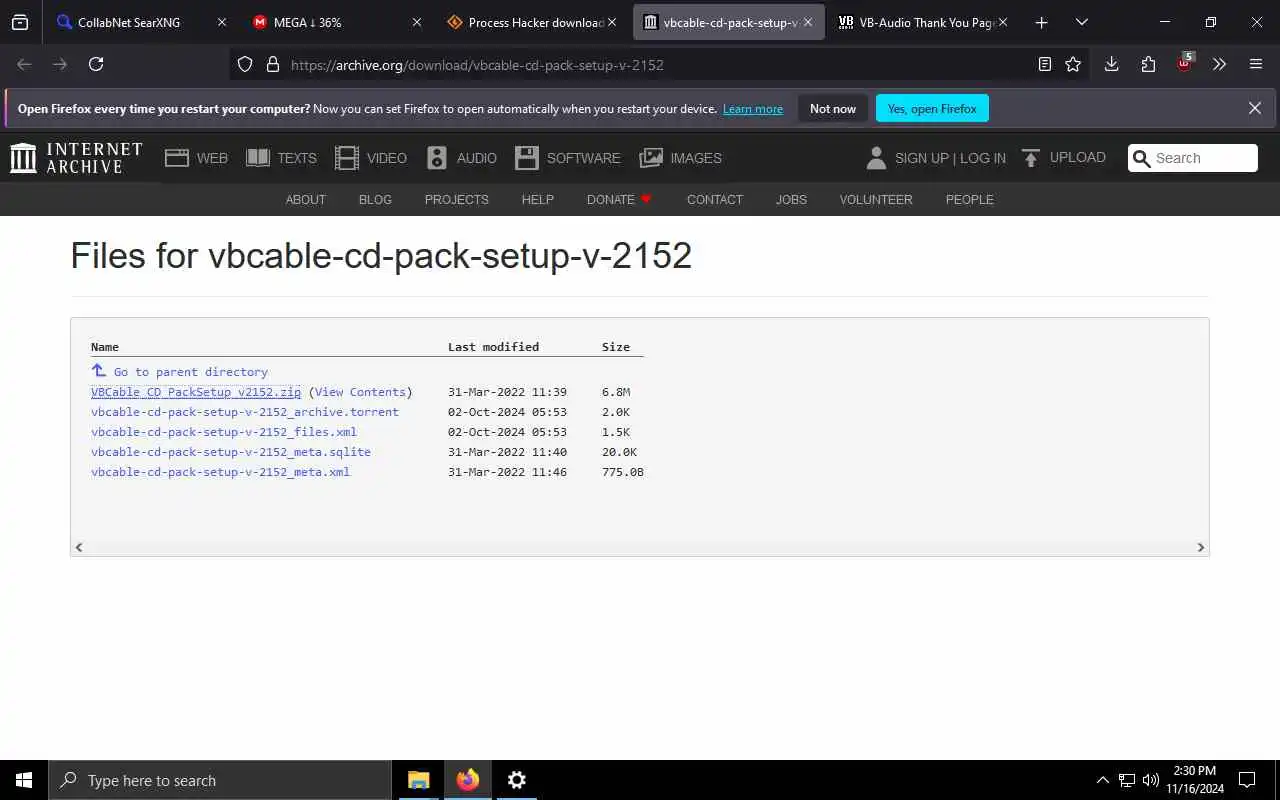Click the Not now button
1280x800 pixels.
(x=833, y=108)
